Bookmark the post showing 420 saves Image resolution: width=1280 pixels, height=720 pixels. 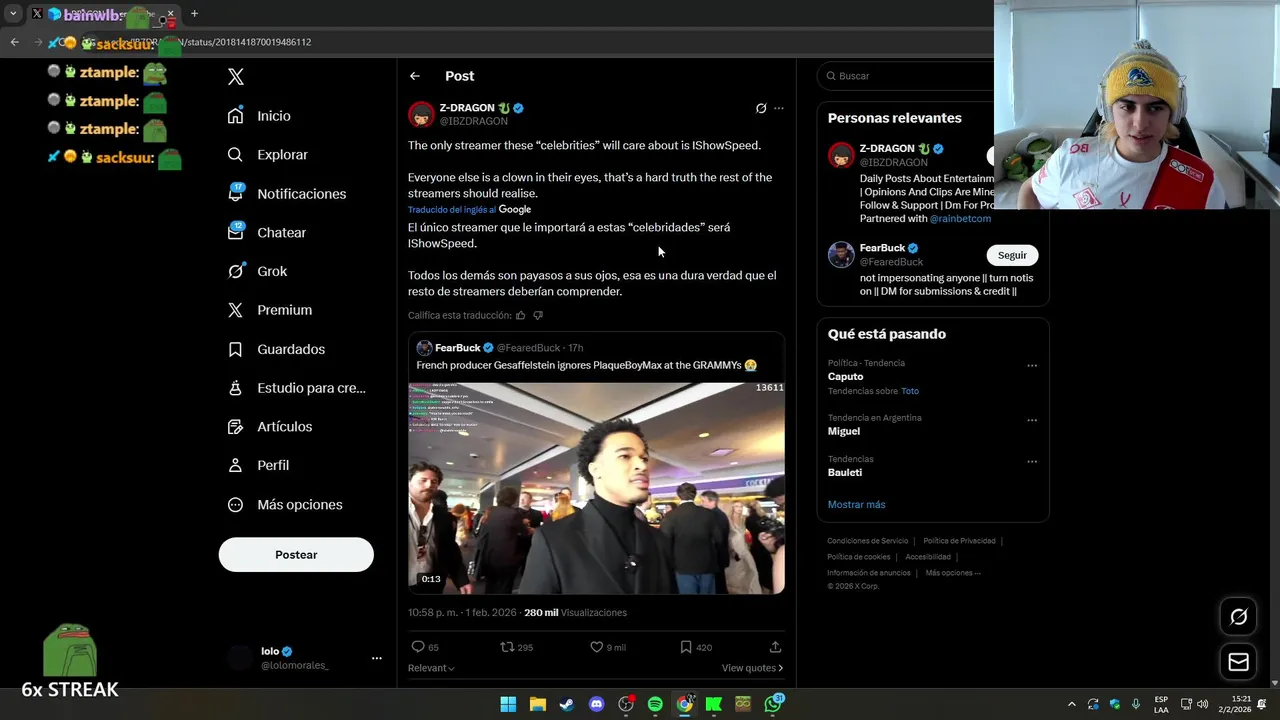686,647
